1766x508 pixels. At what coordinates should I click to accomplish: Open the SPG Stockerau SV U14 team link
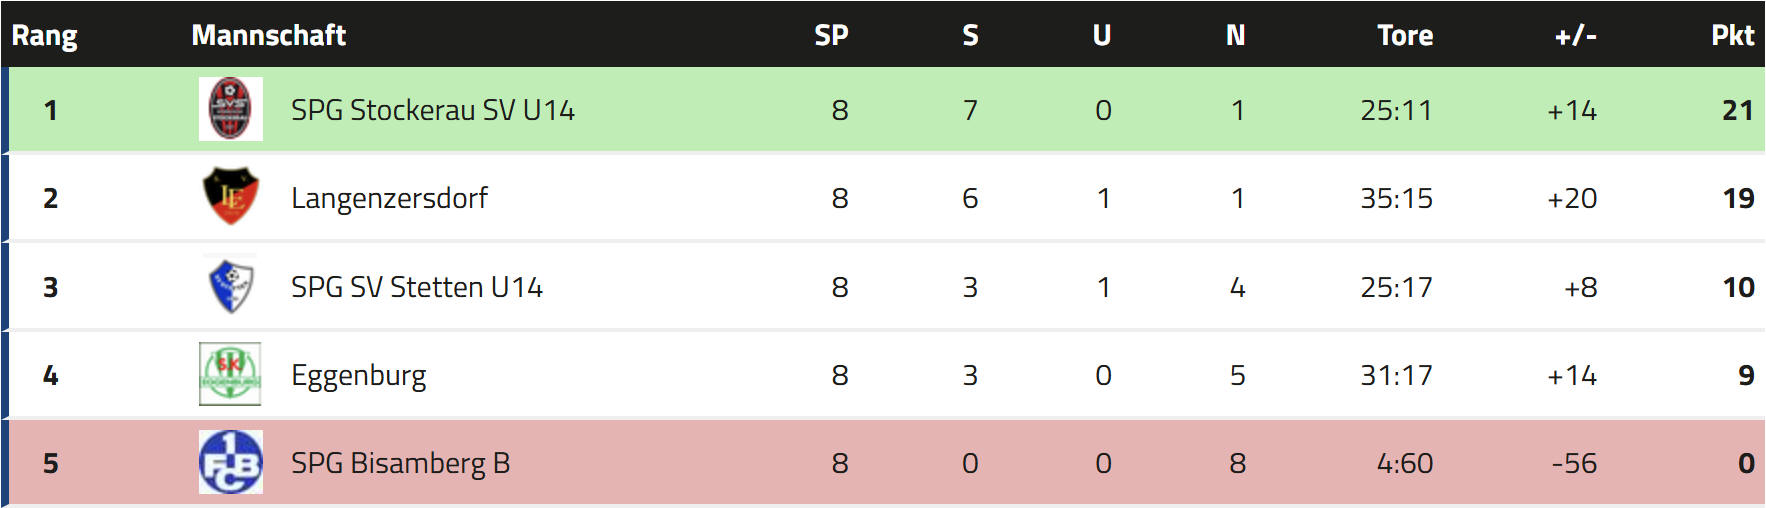pyautogui.click(x=432, y=110)
